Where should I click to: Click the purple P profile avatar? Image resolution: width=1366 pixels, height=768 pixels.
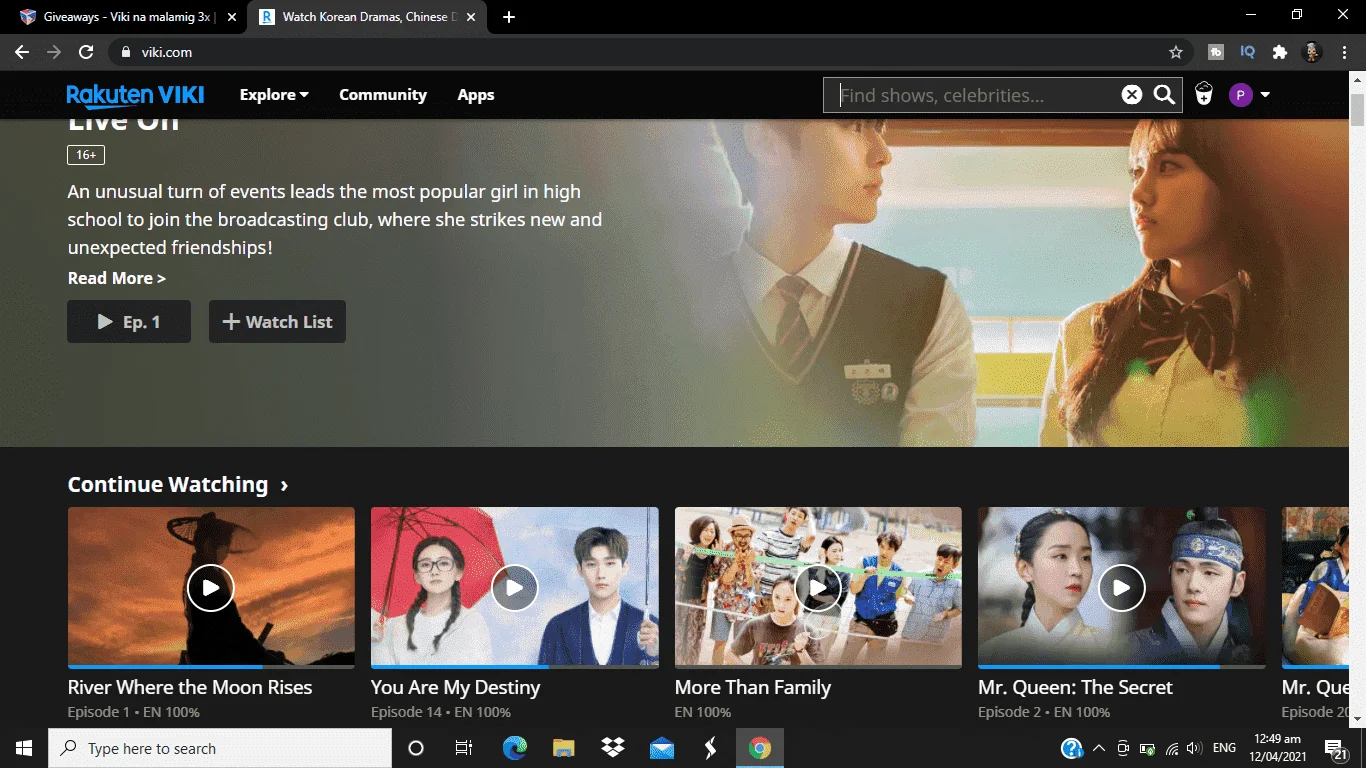(x=1240, y=95)
